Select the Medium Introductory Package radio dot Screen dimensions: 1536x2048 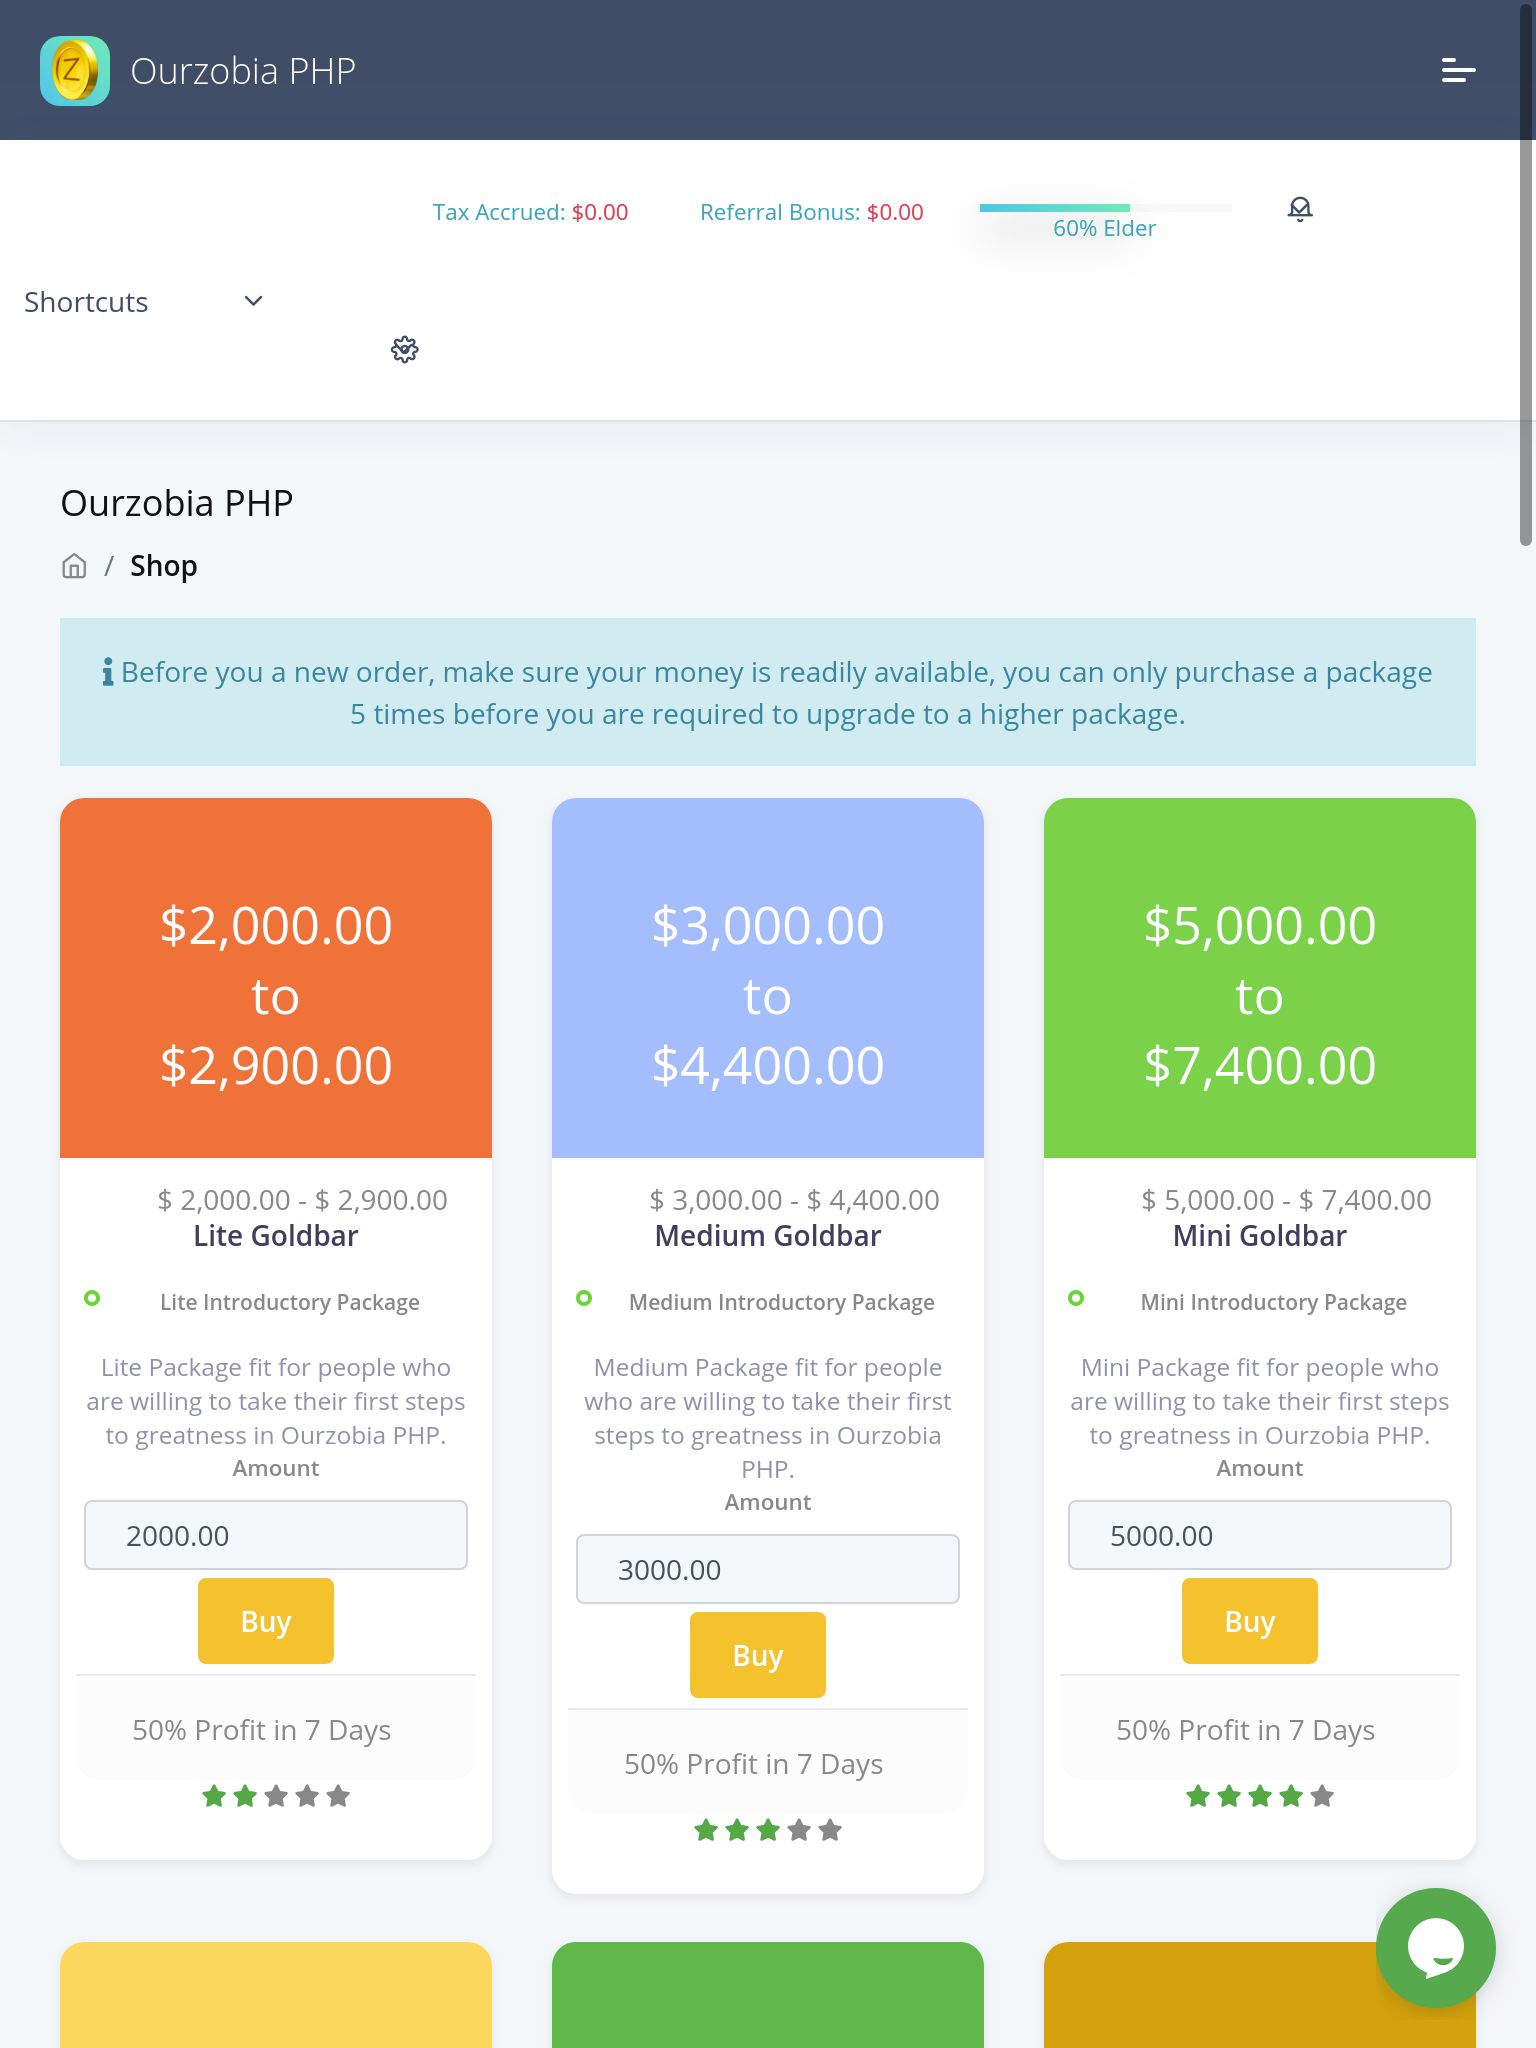point(584,1298)
